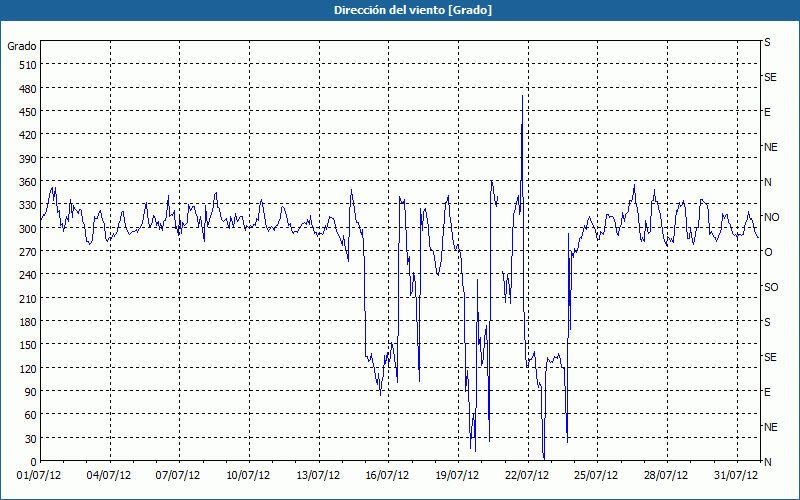Screen dimensions: 800x500
Task: Click the 30 tick label on the left axis
Action: pyautogui.click(x=31, y=439)
